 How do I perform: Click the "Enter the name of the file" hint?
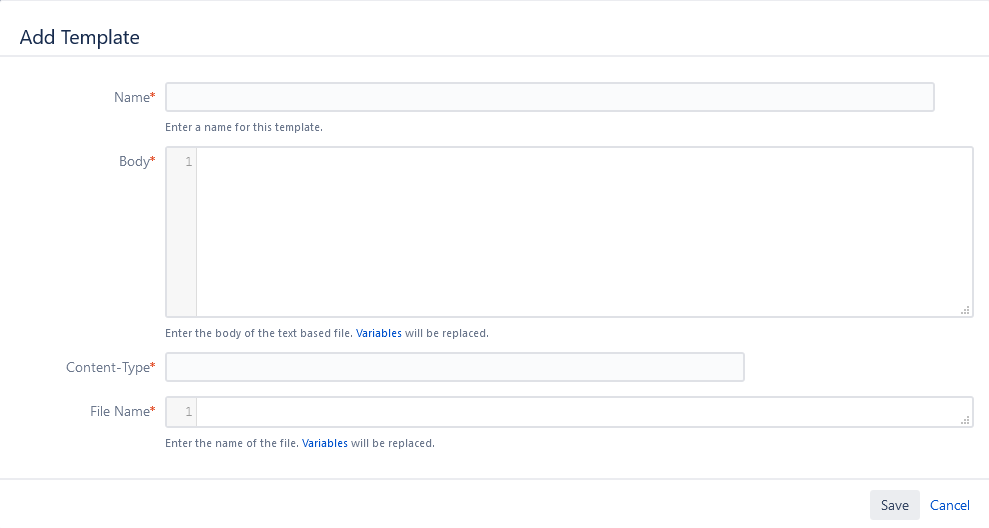232,442
